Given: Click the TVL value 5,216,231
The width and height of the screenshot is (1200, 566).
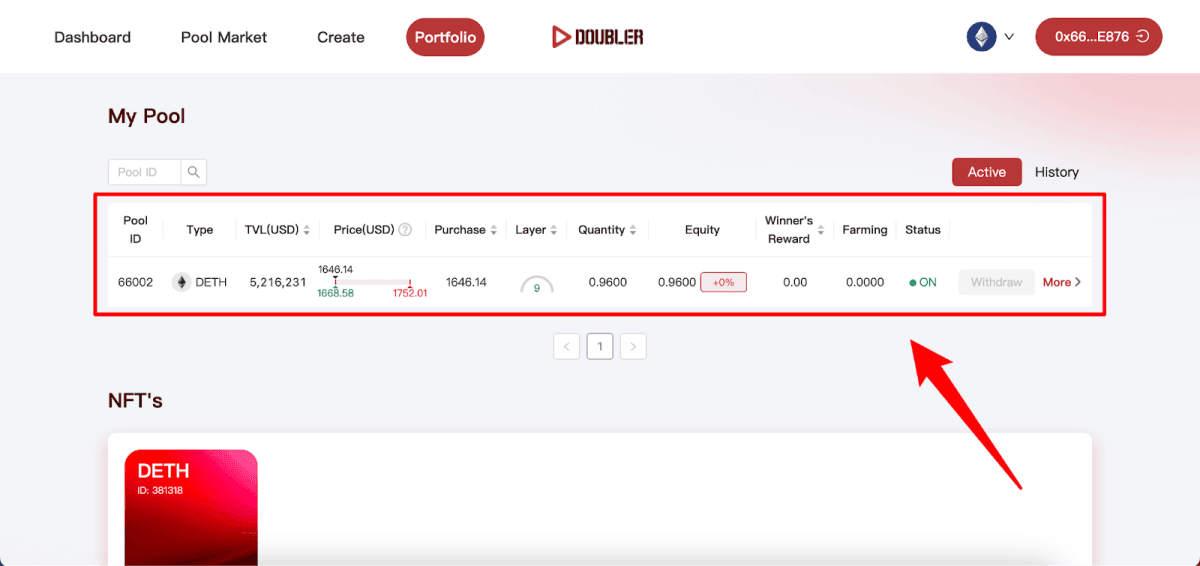Looking at the screenshot, I should tap(277, 282).
